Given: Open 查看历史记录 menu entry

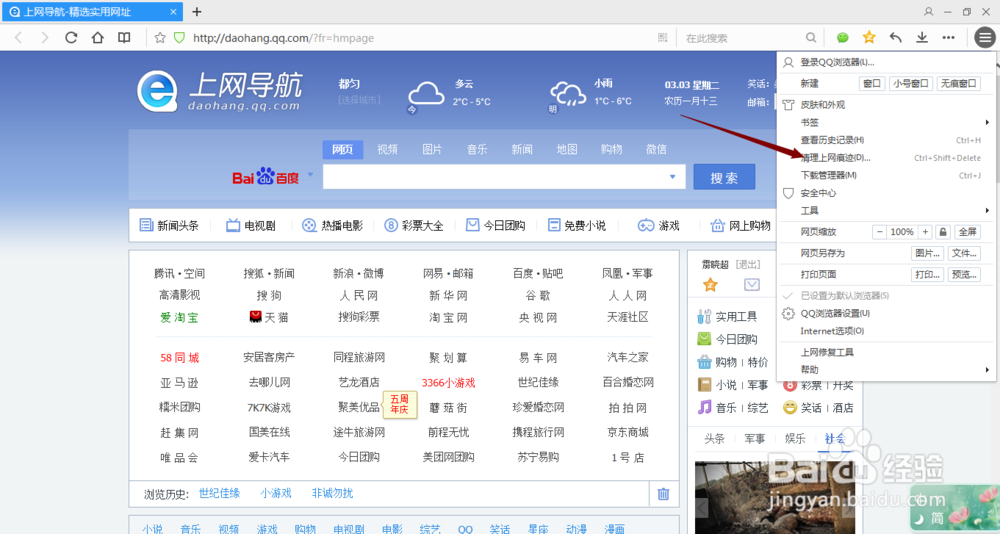Looking at the screenshot, I should pos(886,140).
